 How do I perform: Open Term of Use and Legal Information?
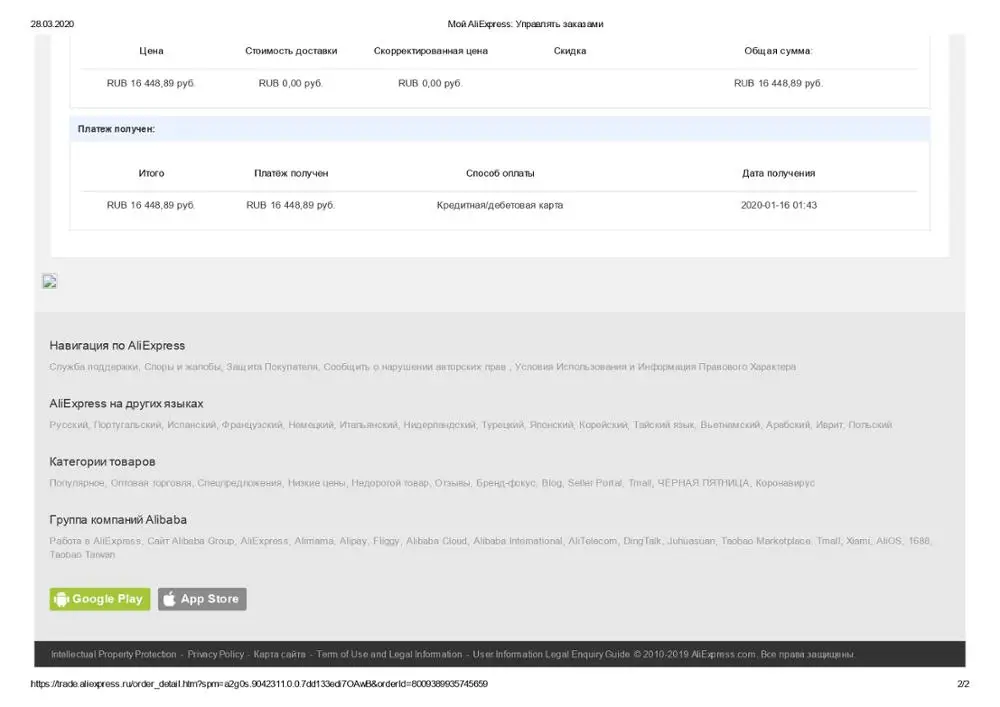point(389,655)
